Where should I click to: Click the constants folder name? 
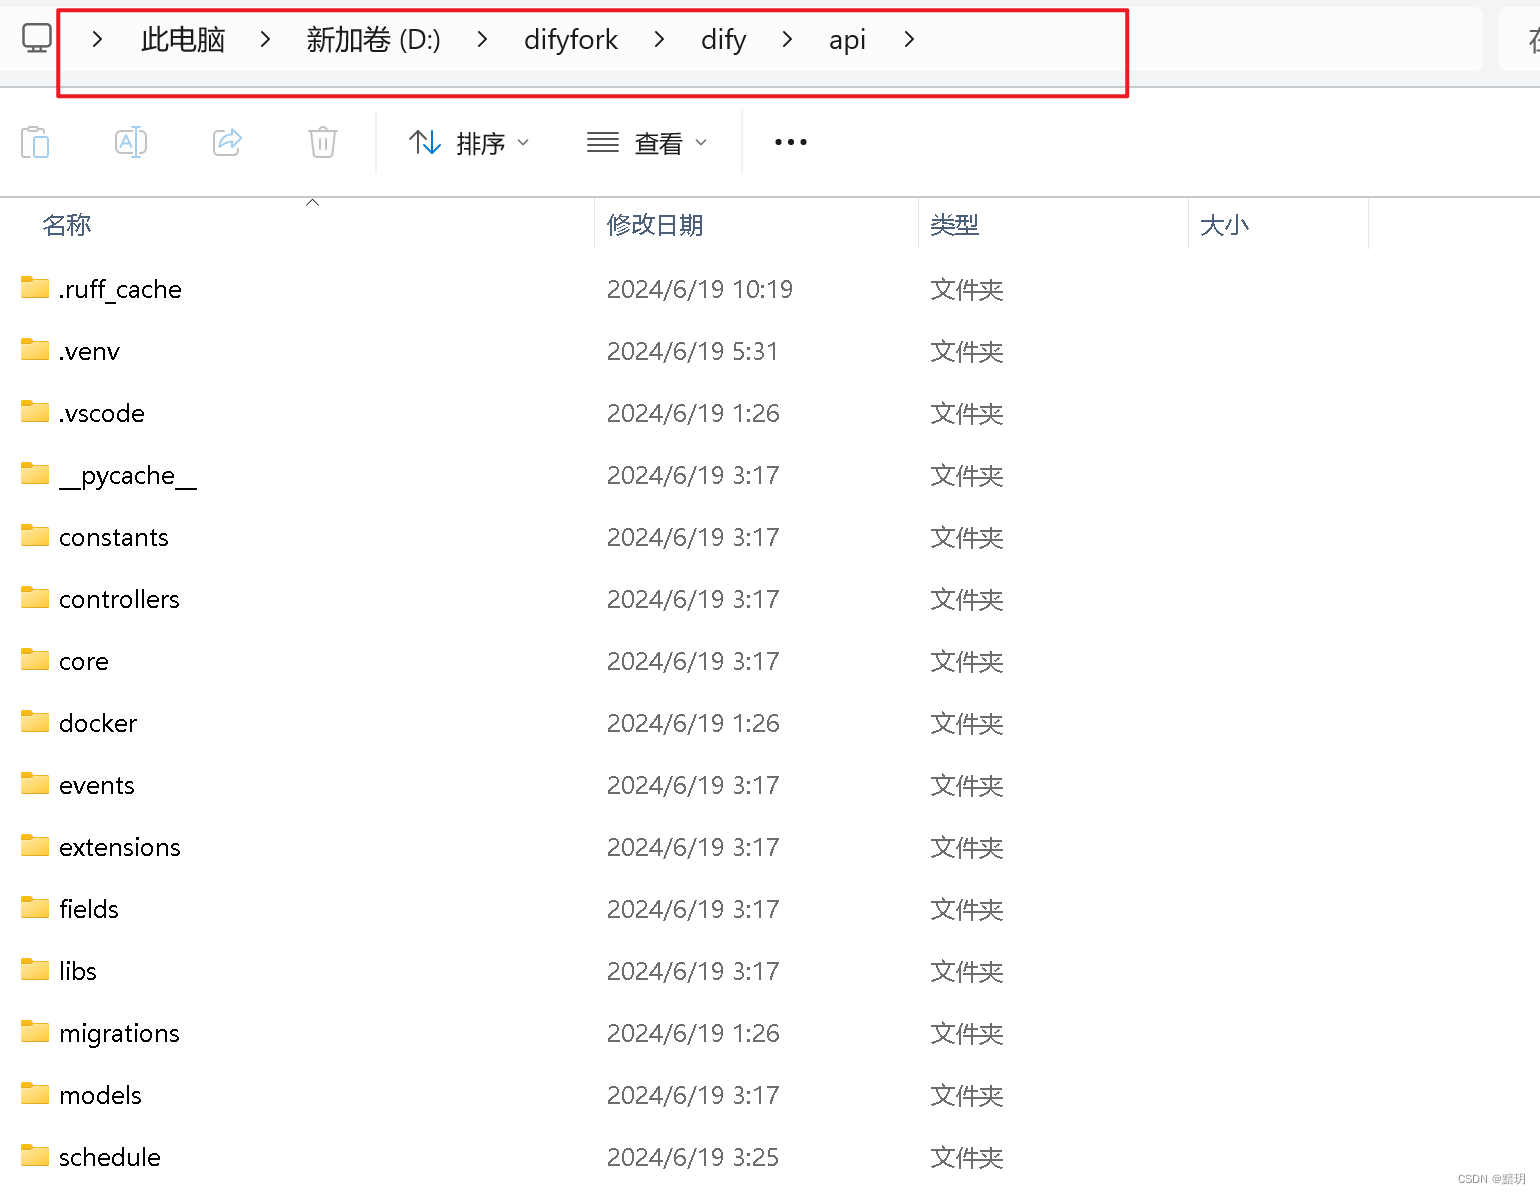(x=113, y=538)
